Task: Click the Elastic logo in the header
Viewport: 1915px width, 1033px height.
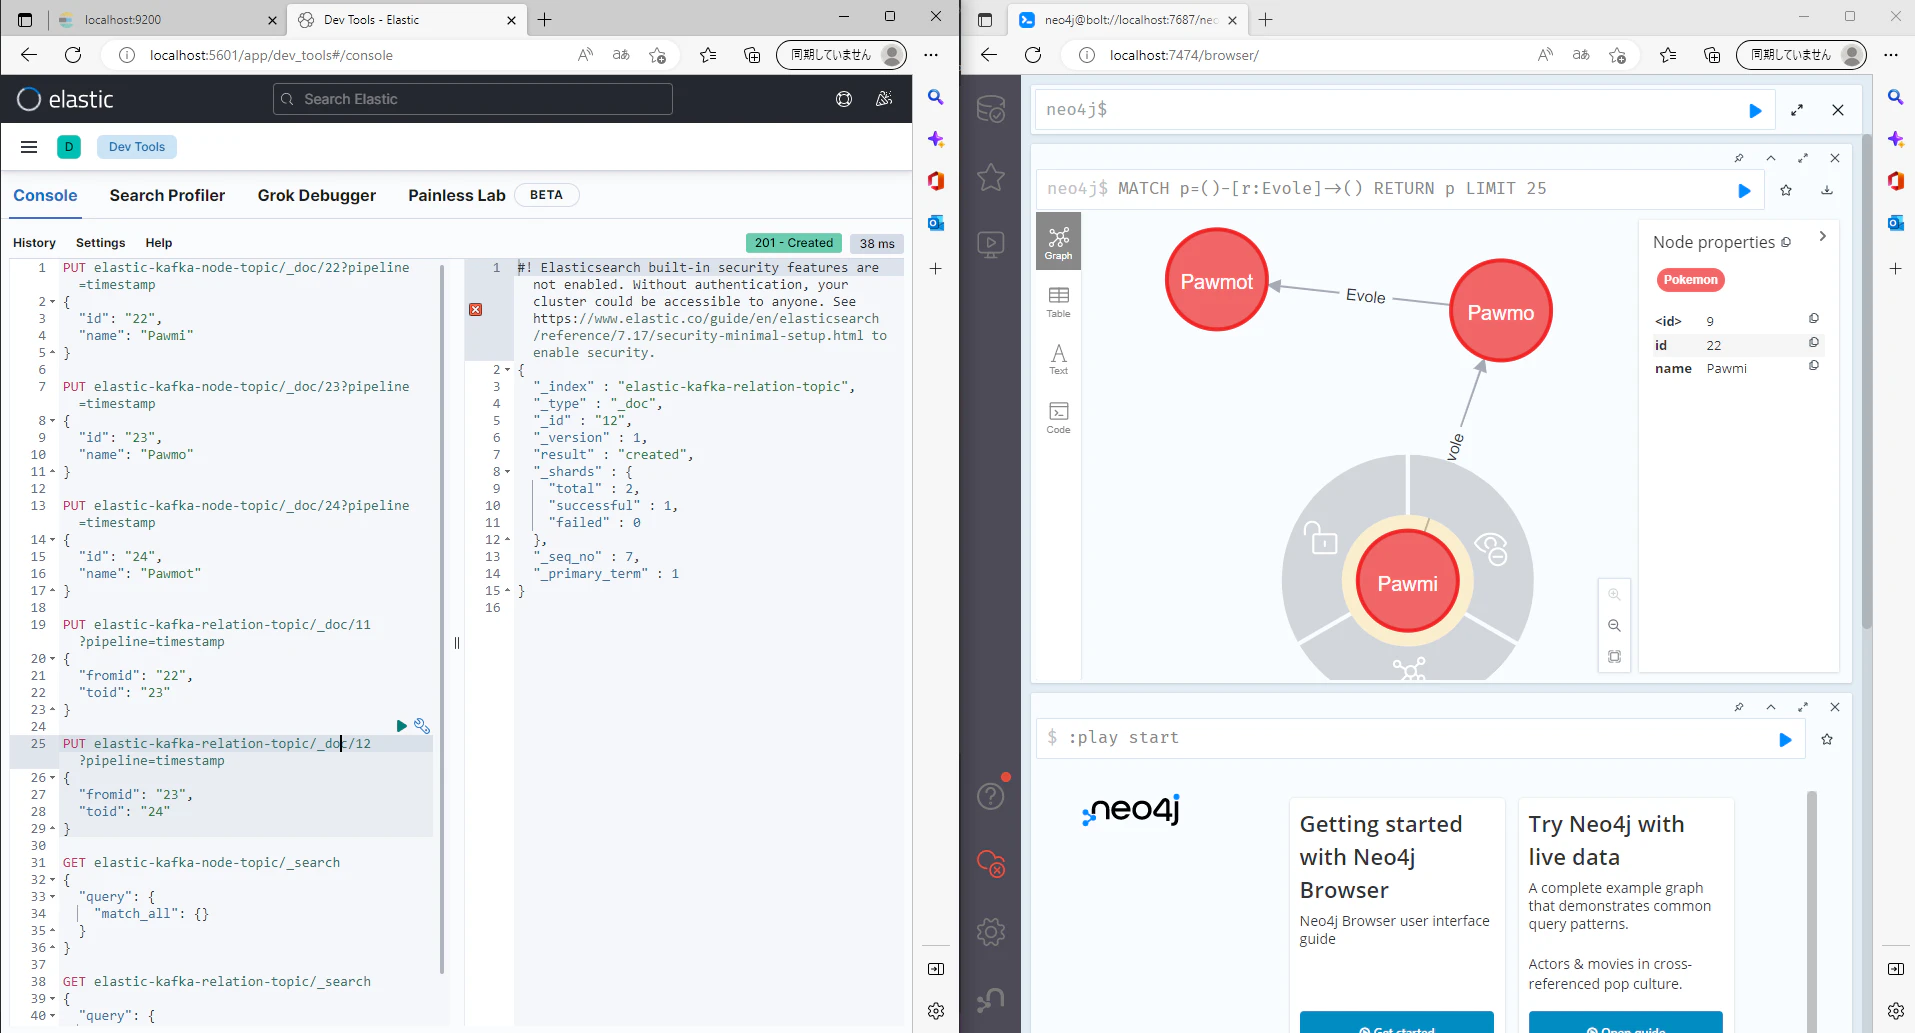Action: 65,99
